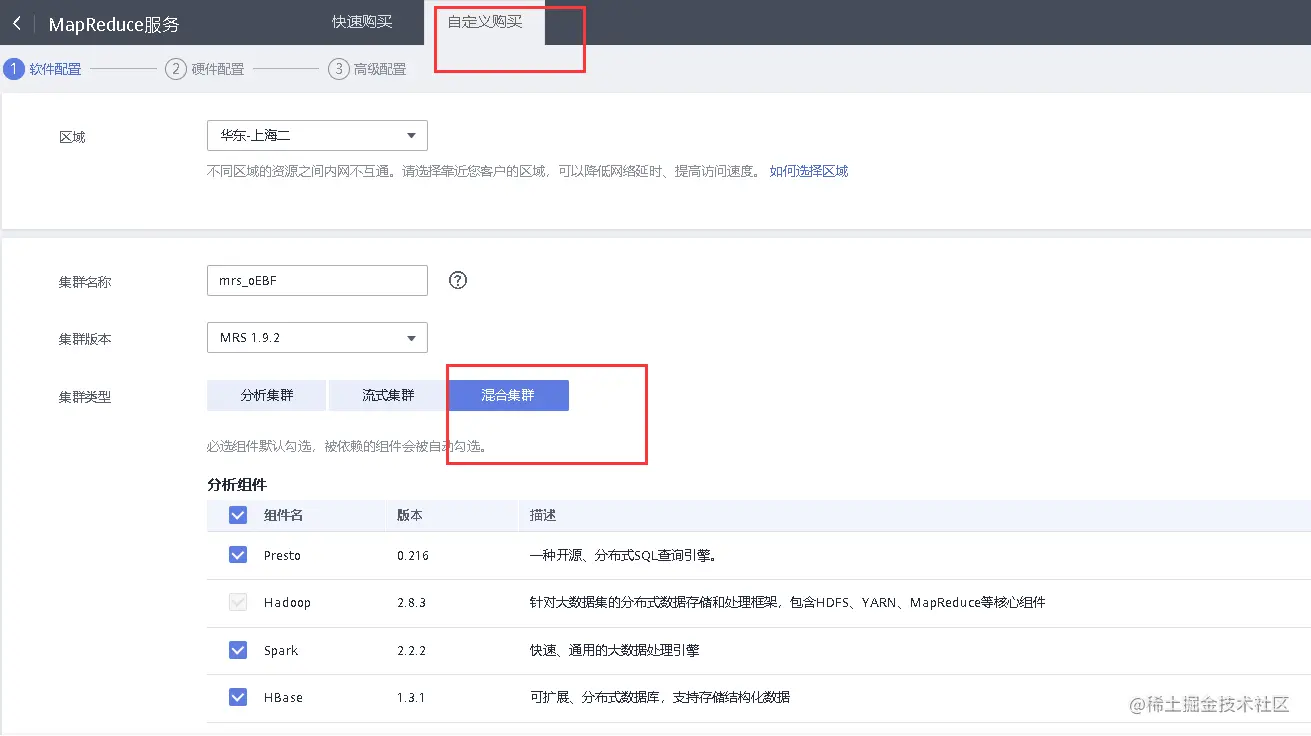Click the 集群名称 input field
Viewport: 1311px width, 736px height.
point(317,281)
